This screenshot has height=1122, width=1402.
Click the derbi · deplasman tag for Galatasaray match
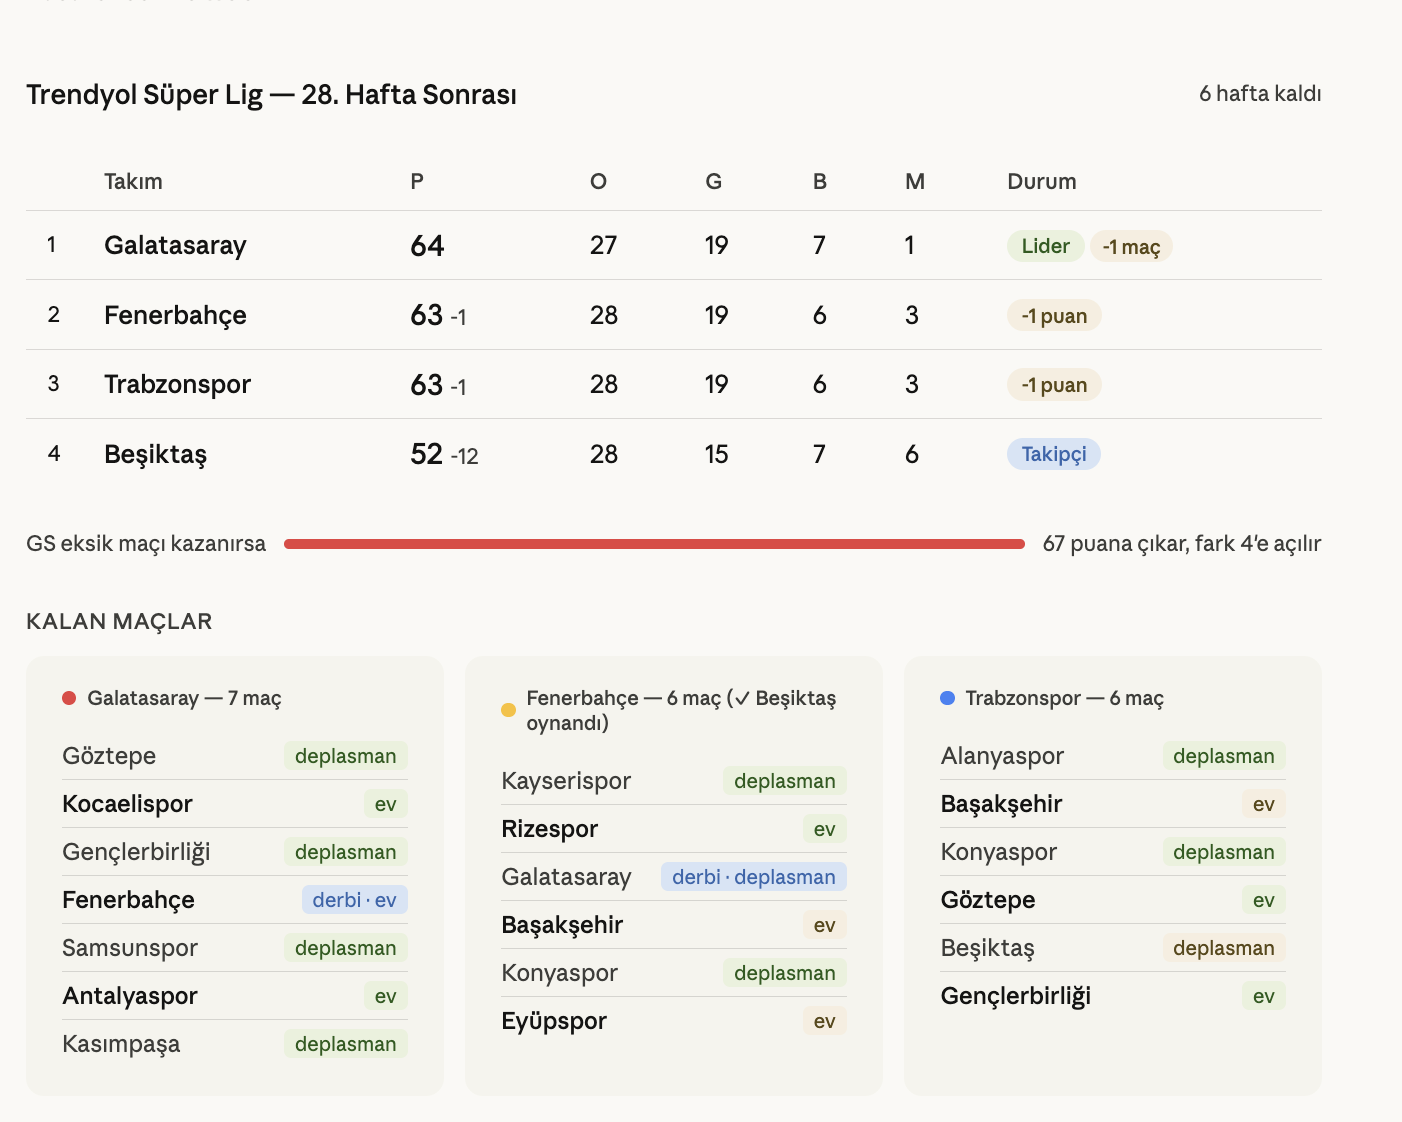tap(753, 877)
